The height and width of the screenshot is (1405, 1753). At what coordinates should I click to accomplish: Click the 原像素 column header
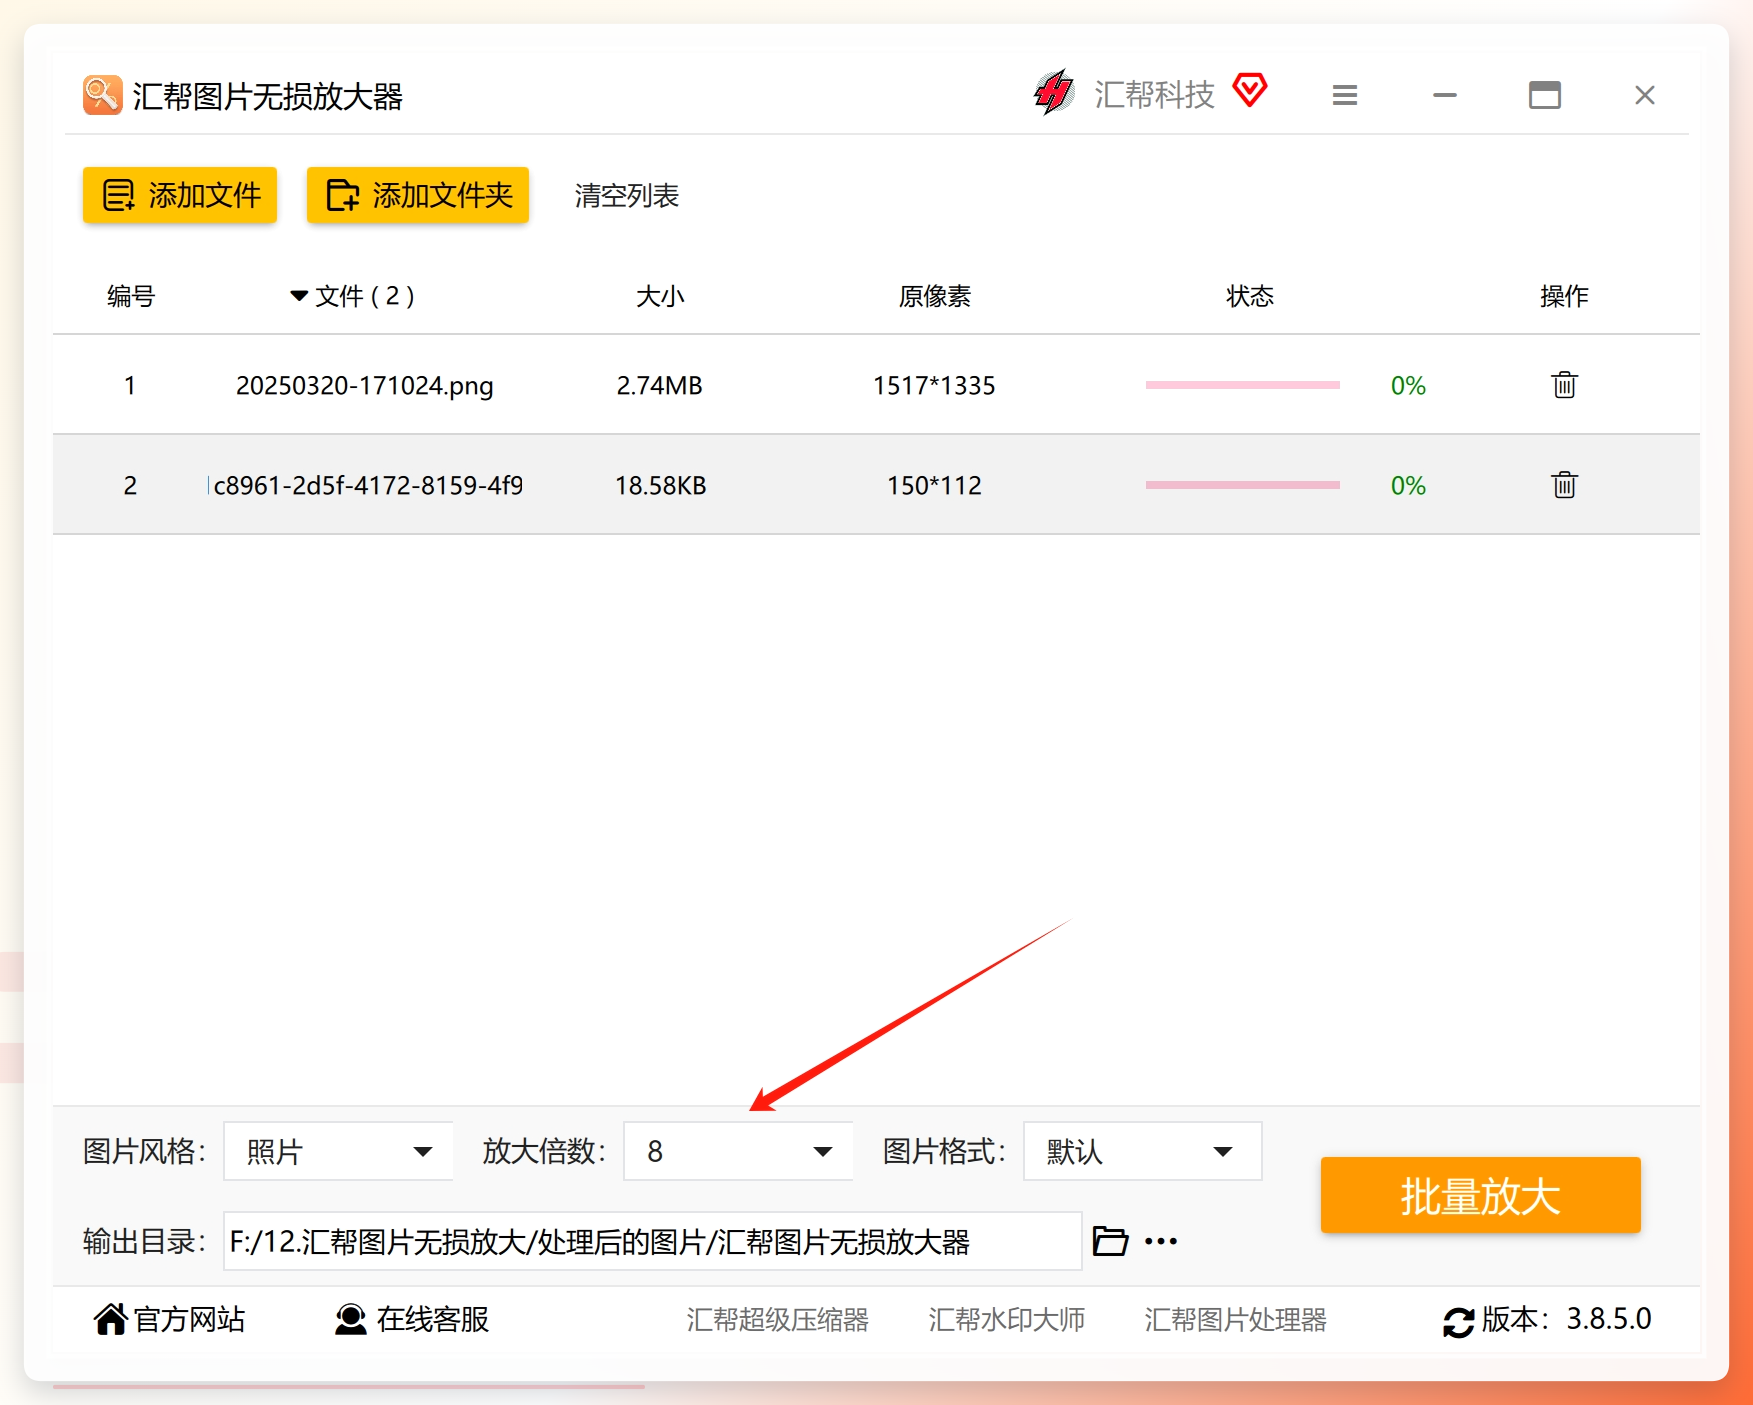coord(934,296)
